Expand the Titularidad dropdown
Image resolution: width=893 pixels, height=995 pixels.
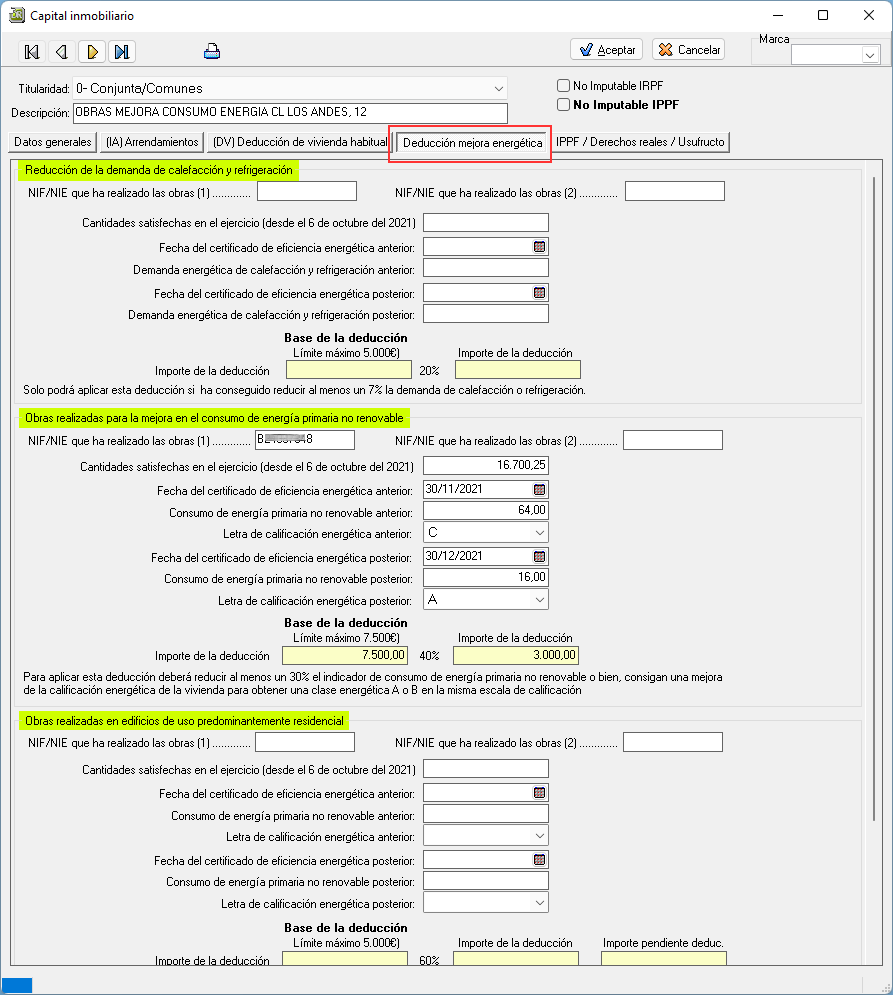point(499,88)
